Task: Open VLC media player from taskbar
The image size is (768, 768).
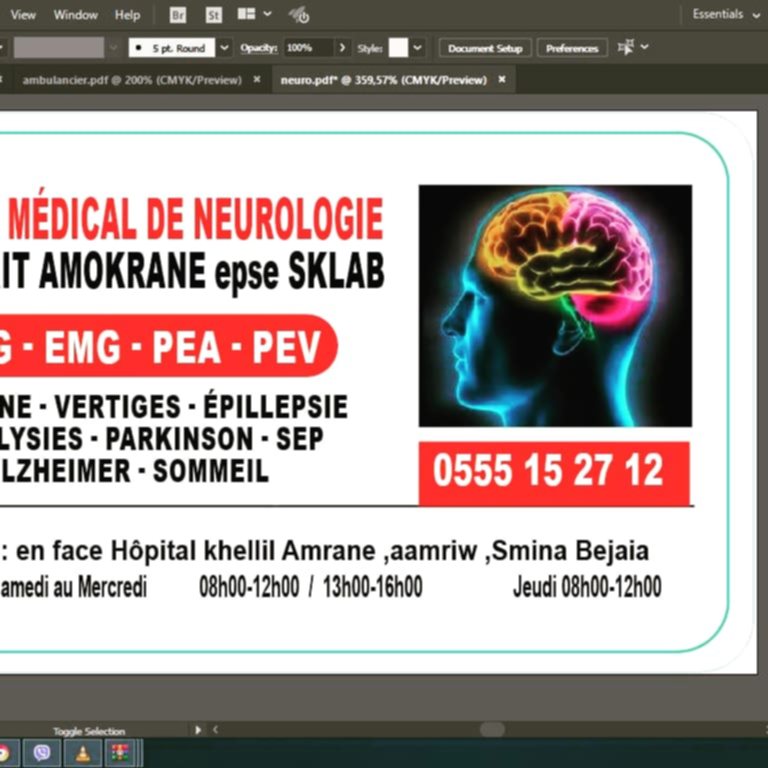Action: pos(84,752)
